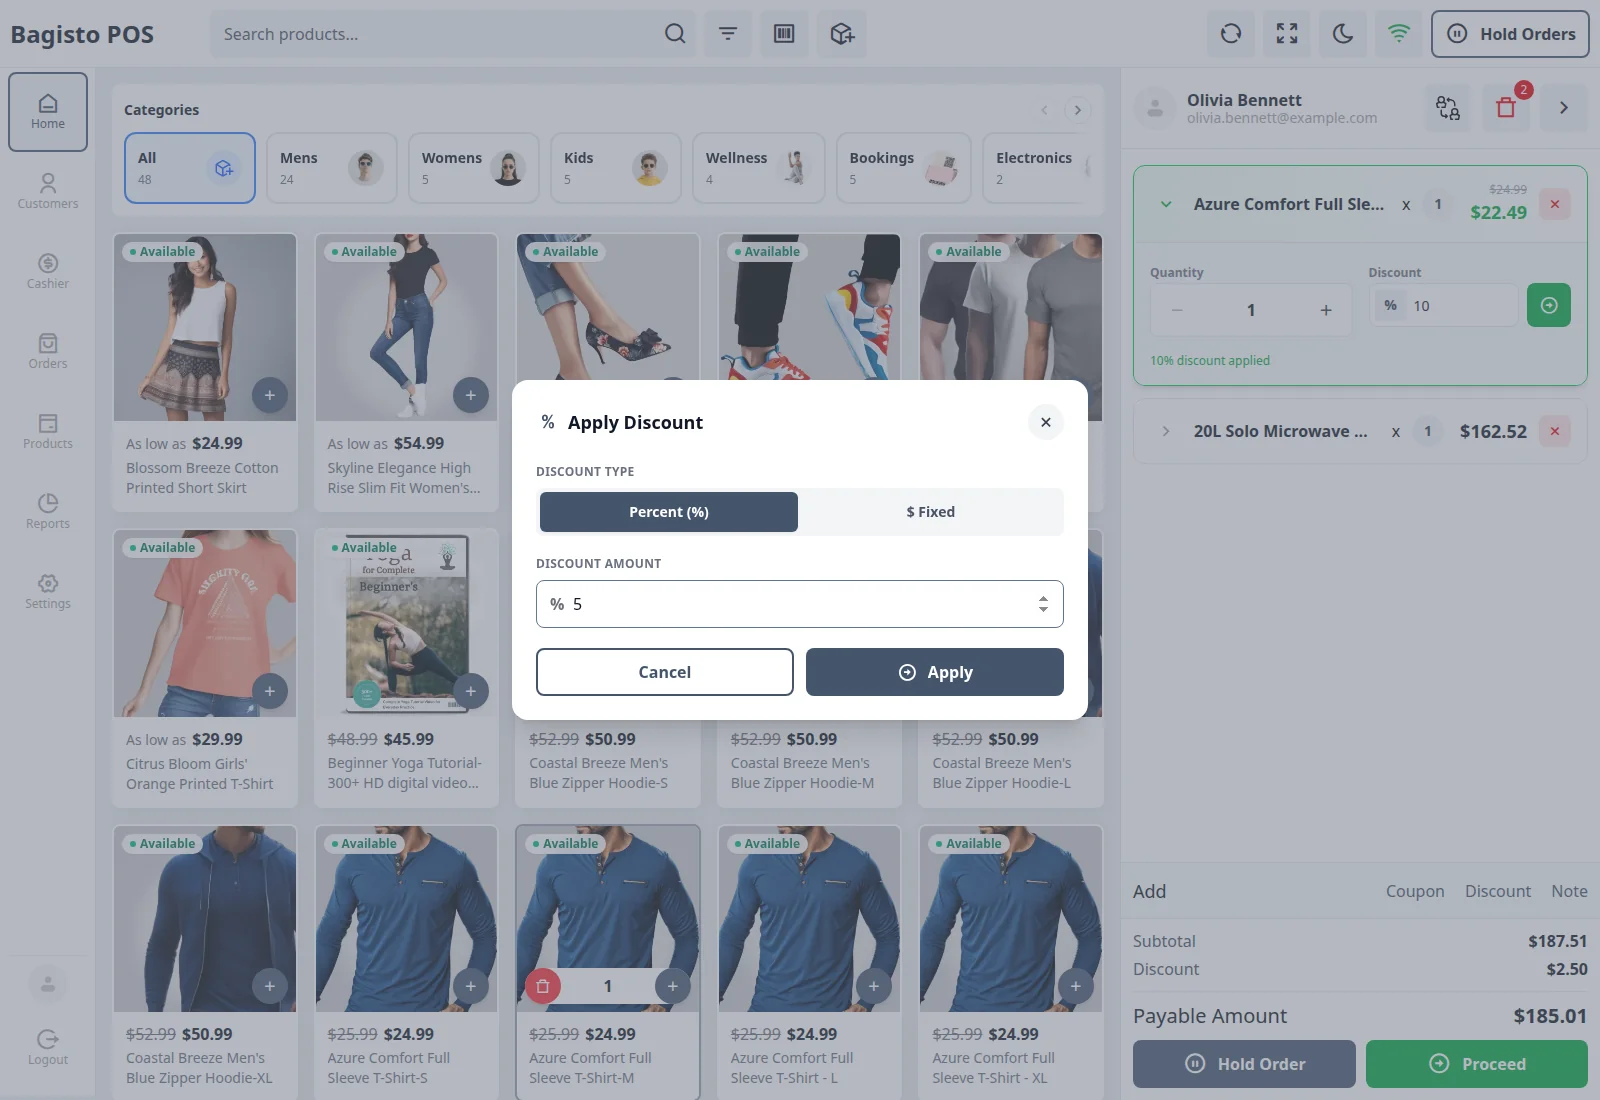Image resolution: width=1600 pixels, height=1100 pixels.
Task: Click the discount amount spinner arrows
Action: click(x=1043, y=604)
